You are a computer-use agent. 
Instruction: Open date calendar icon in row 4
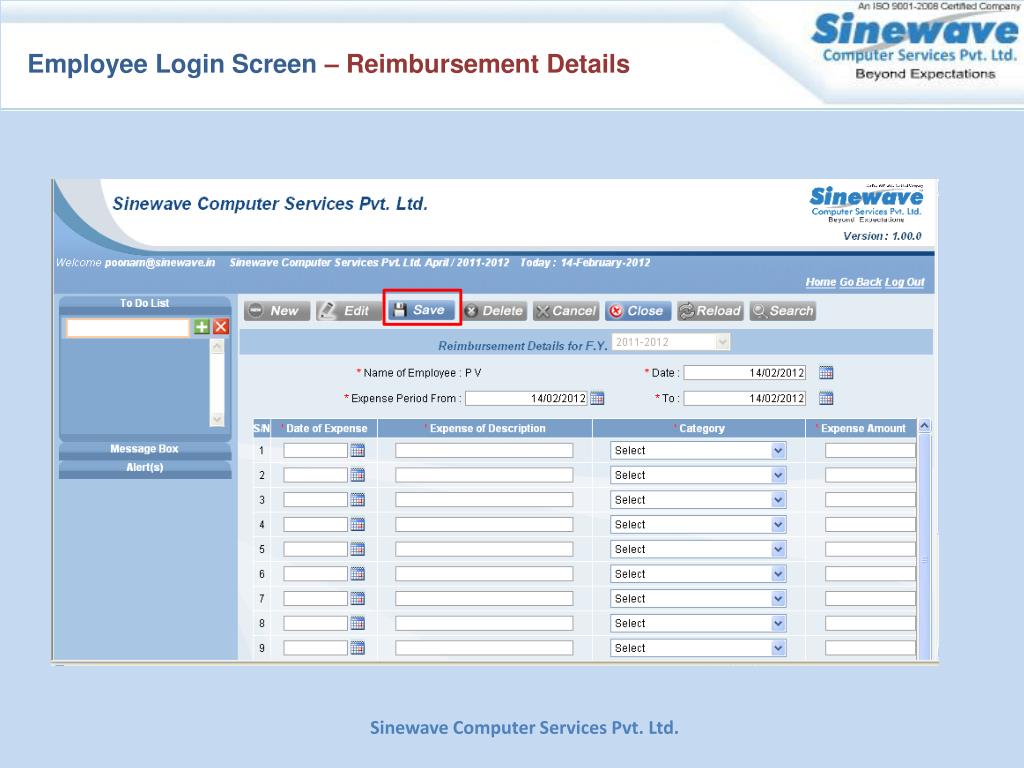pos(357,524)
